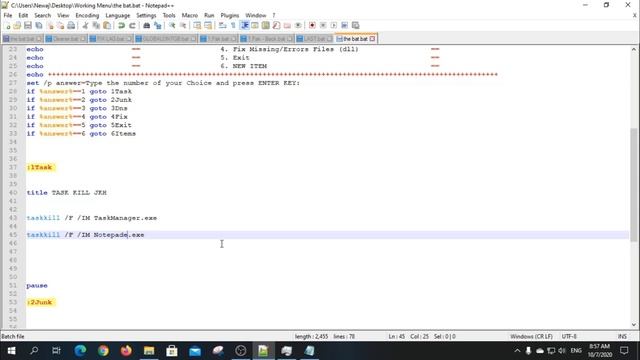The width and height of the screenshot is (640, 360).
Task: Click the Paste toolbar icon
Action: coord(107,25)
